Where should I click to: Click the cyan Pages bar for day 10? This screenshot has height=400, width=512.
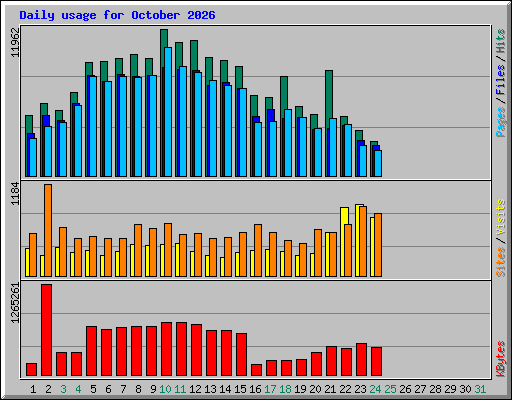pos(168,112)
